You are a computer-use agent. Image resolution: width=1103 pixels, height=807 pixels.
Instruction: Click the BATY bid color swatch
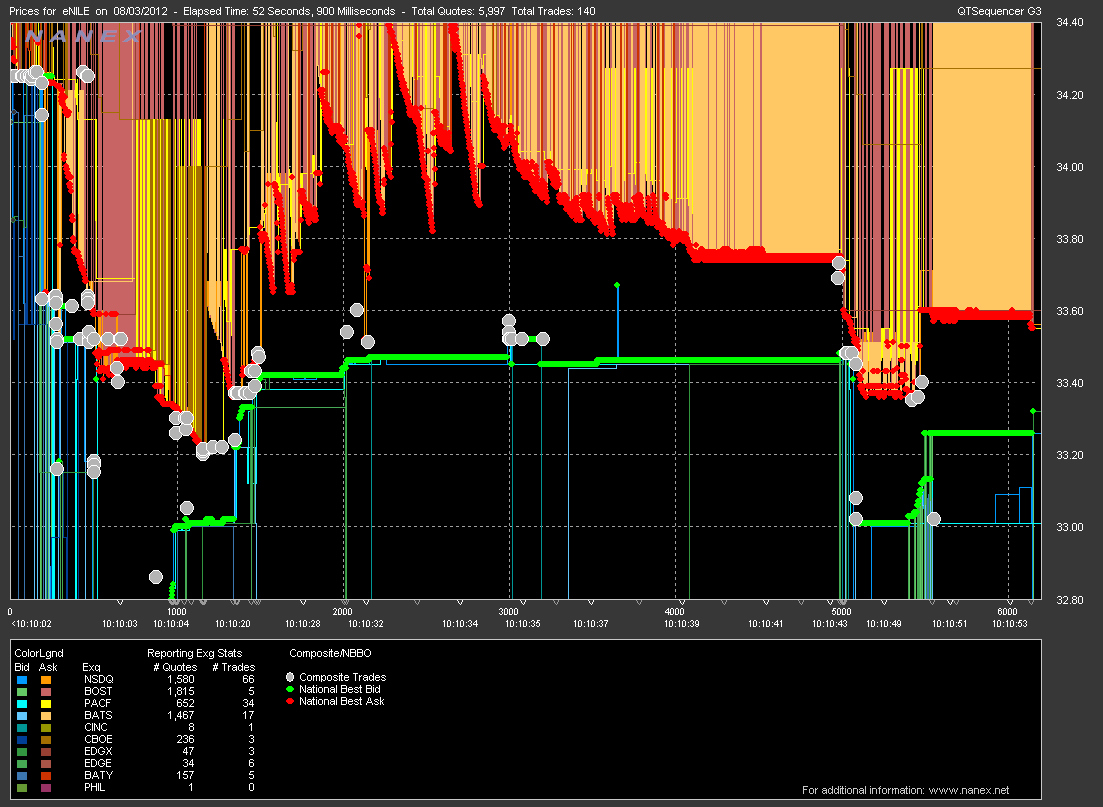pos(22,775)
